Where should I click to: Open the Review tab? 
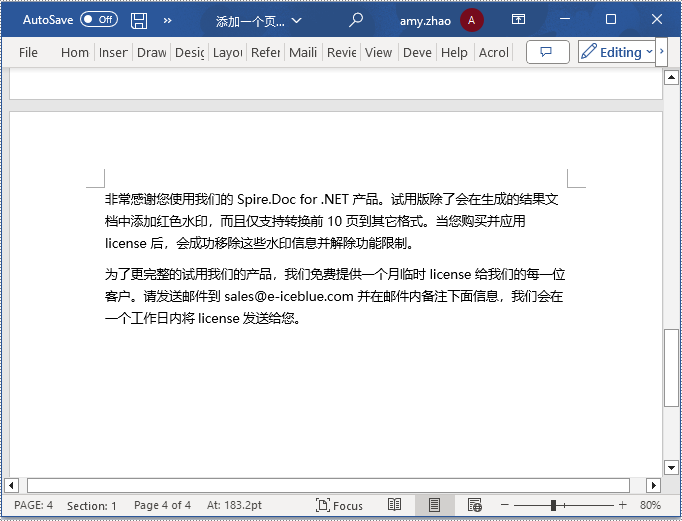click(341, 53)
